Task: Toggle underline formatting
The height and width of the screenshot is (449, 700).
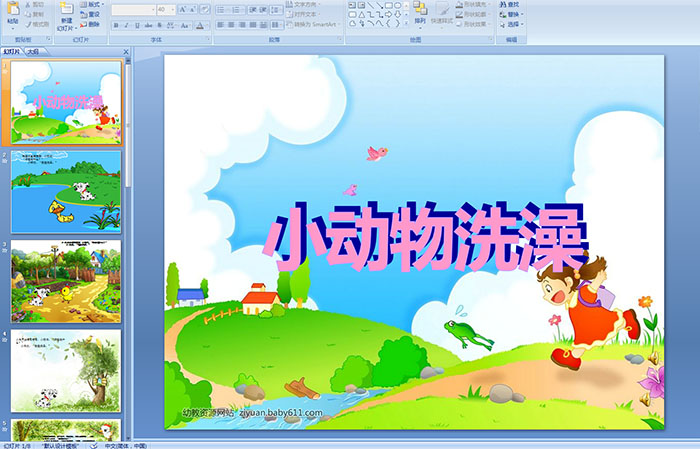Action: 138,25
